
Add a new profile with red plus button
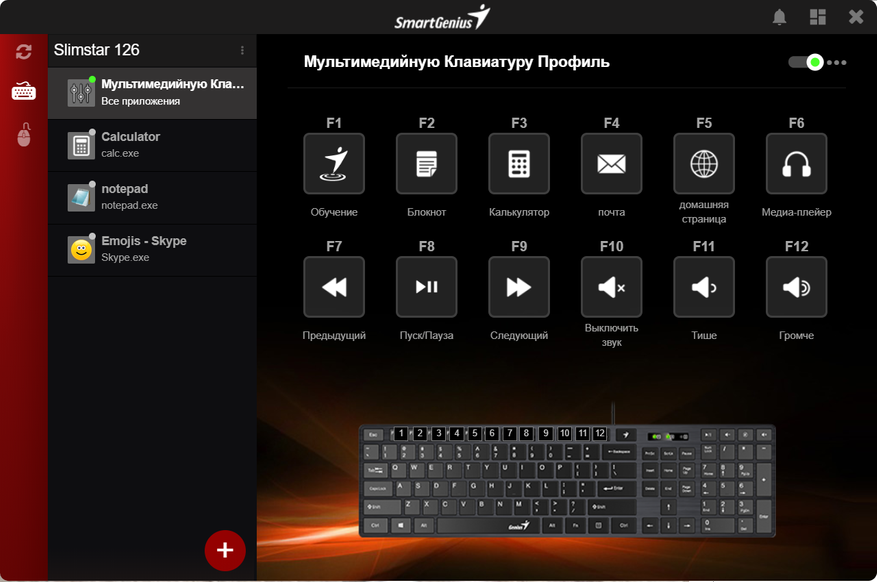click(x=225, y=550)
